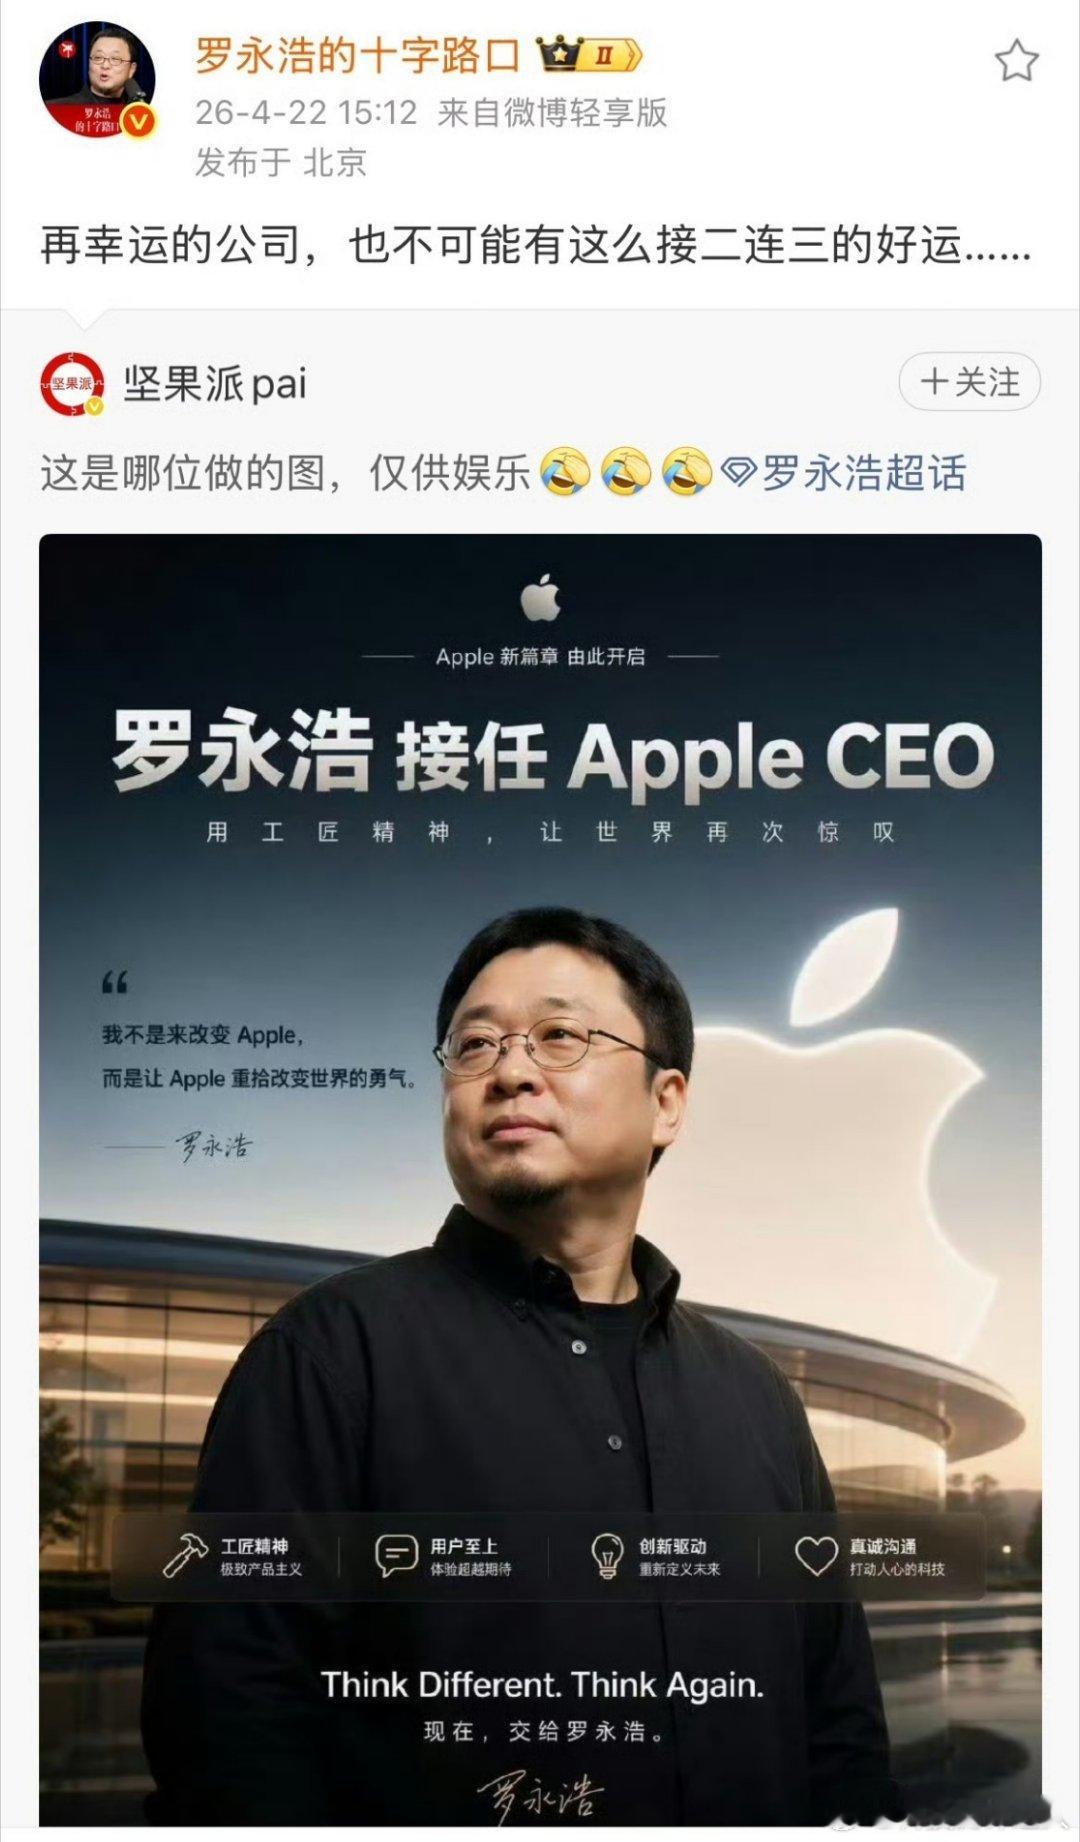Tap the Apple logo at the poster top
1080x1842 pixels.
point(540,597)
